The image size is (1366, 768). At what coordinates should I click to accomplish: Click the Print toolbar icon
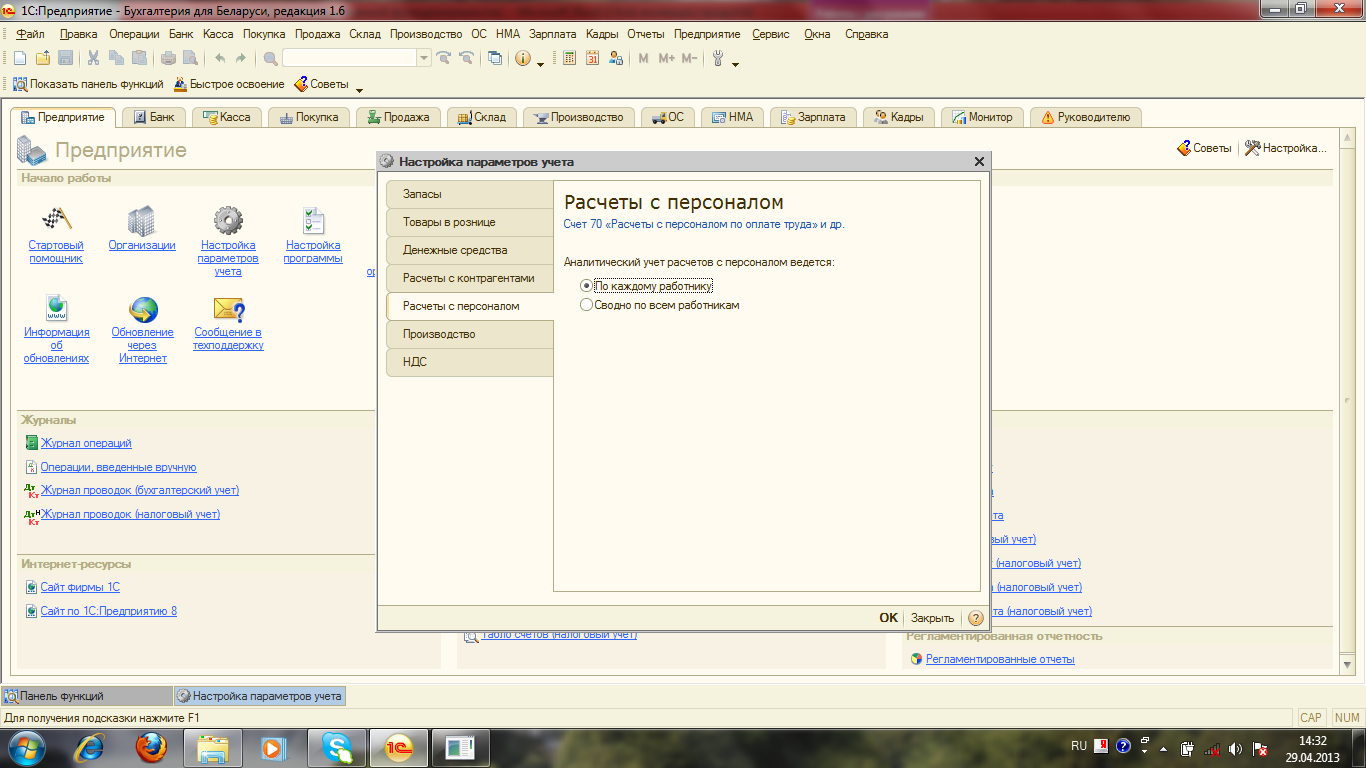(x=170, y=58)
